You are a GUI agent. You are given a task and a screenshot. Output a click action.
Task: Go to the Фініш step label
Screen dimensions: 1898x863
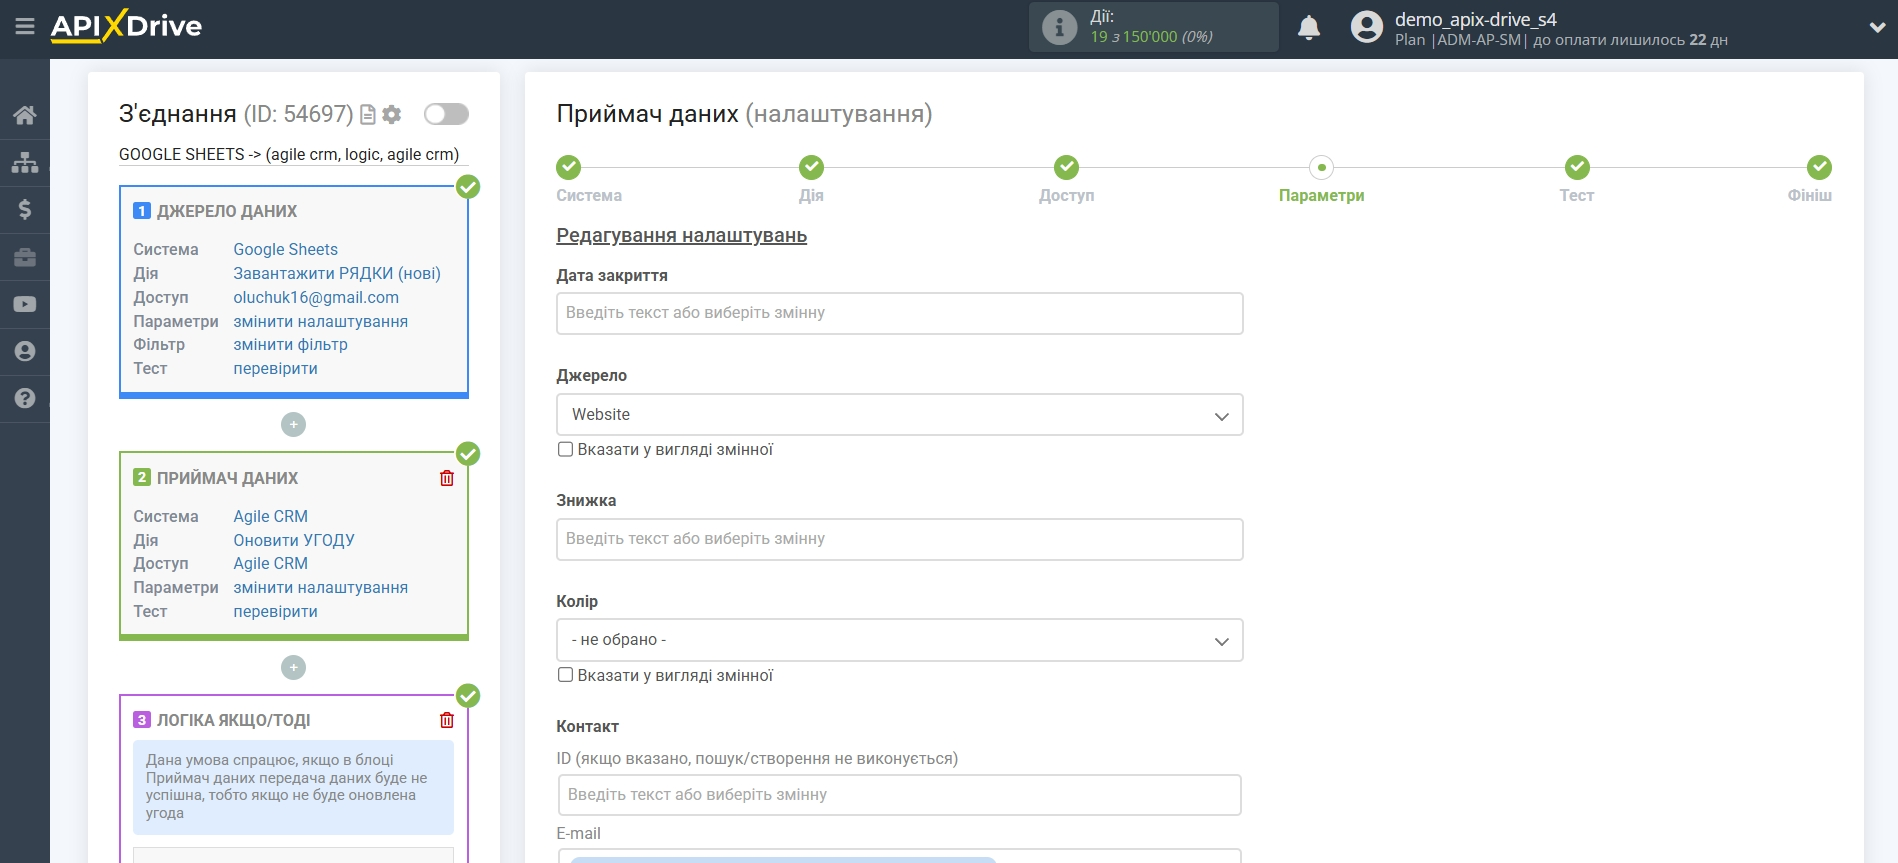[x=1810, y=196]
